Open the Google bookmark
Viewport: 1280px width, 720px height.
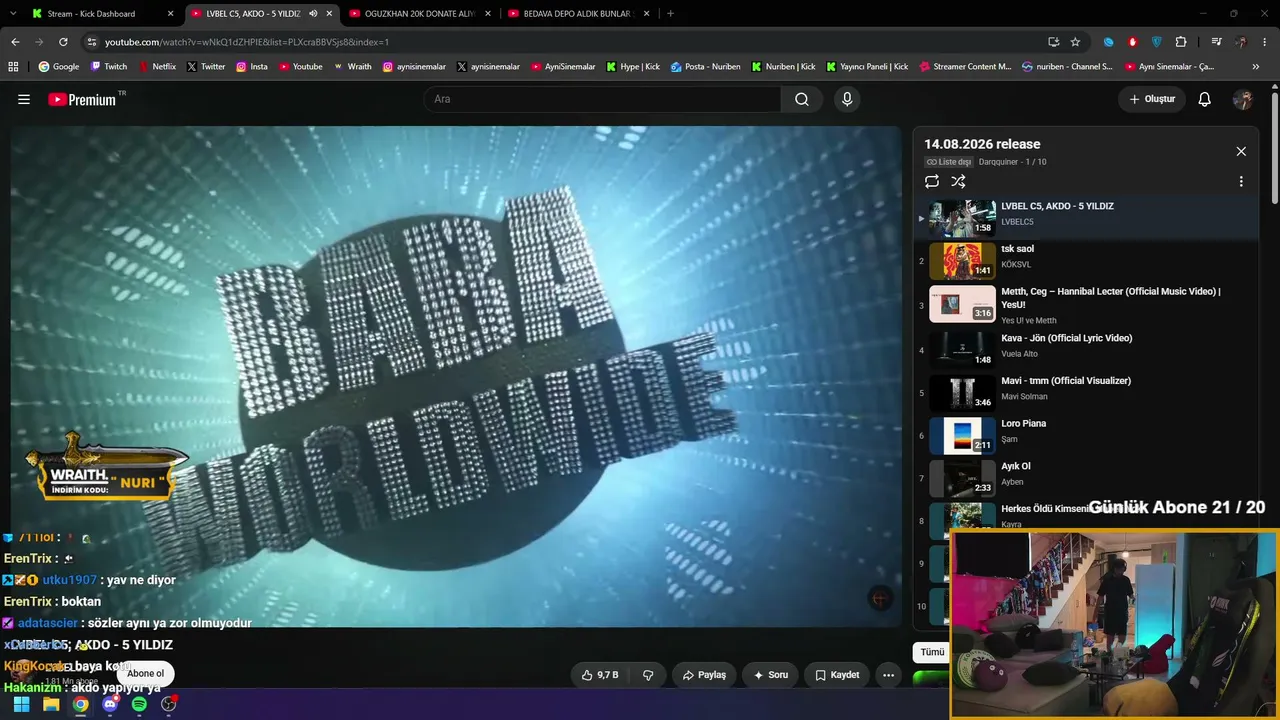pyautogui.click(x=58, y=67)
